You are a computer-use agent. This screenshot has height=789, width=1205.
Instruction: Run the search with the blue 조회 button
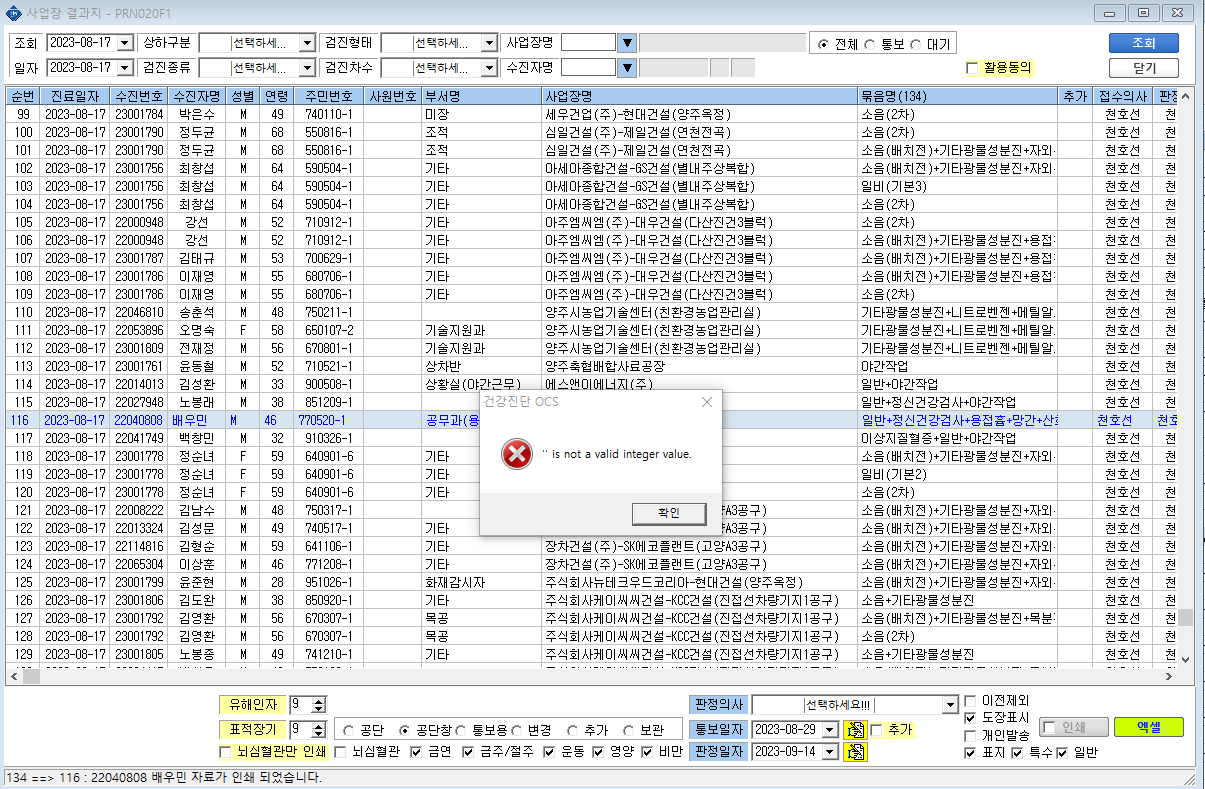[x=1143, y=43]
